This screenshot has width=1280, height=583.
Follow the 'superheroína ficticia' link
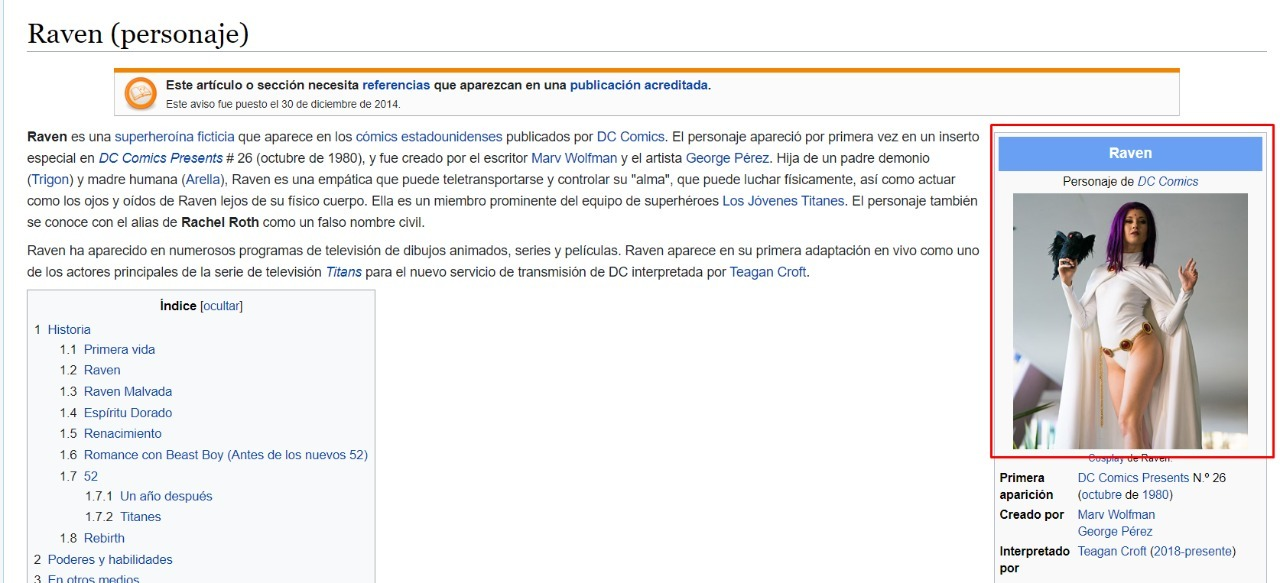[174, 136]
